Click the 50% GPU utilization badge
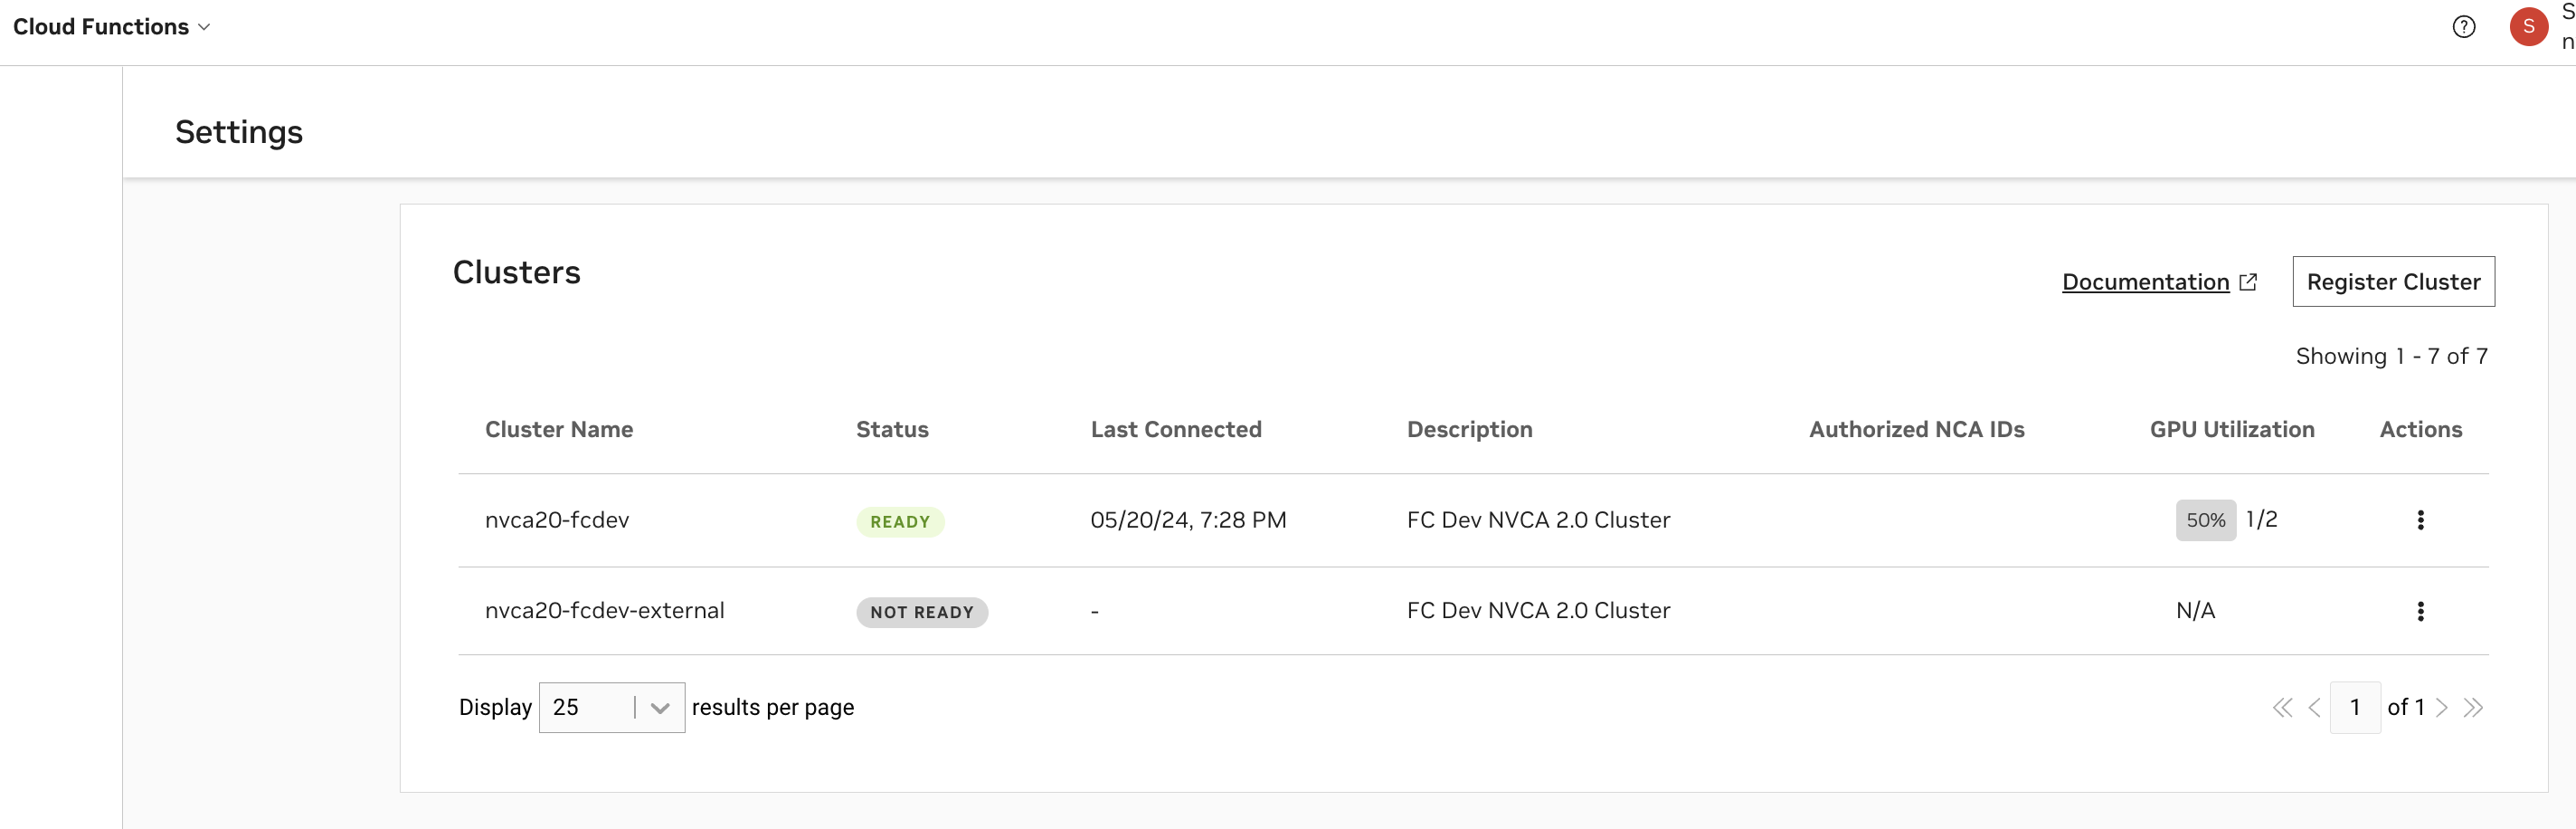The height and width of the screenshot is (829, 2576). [x=2205, y=520]
